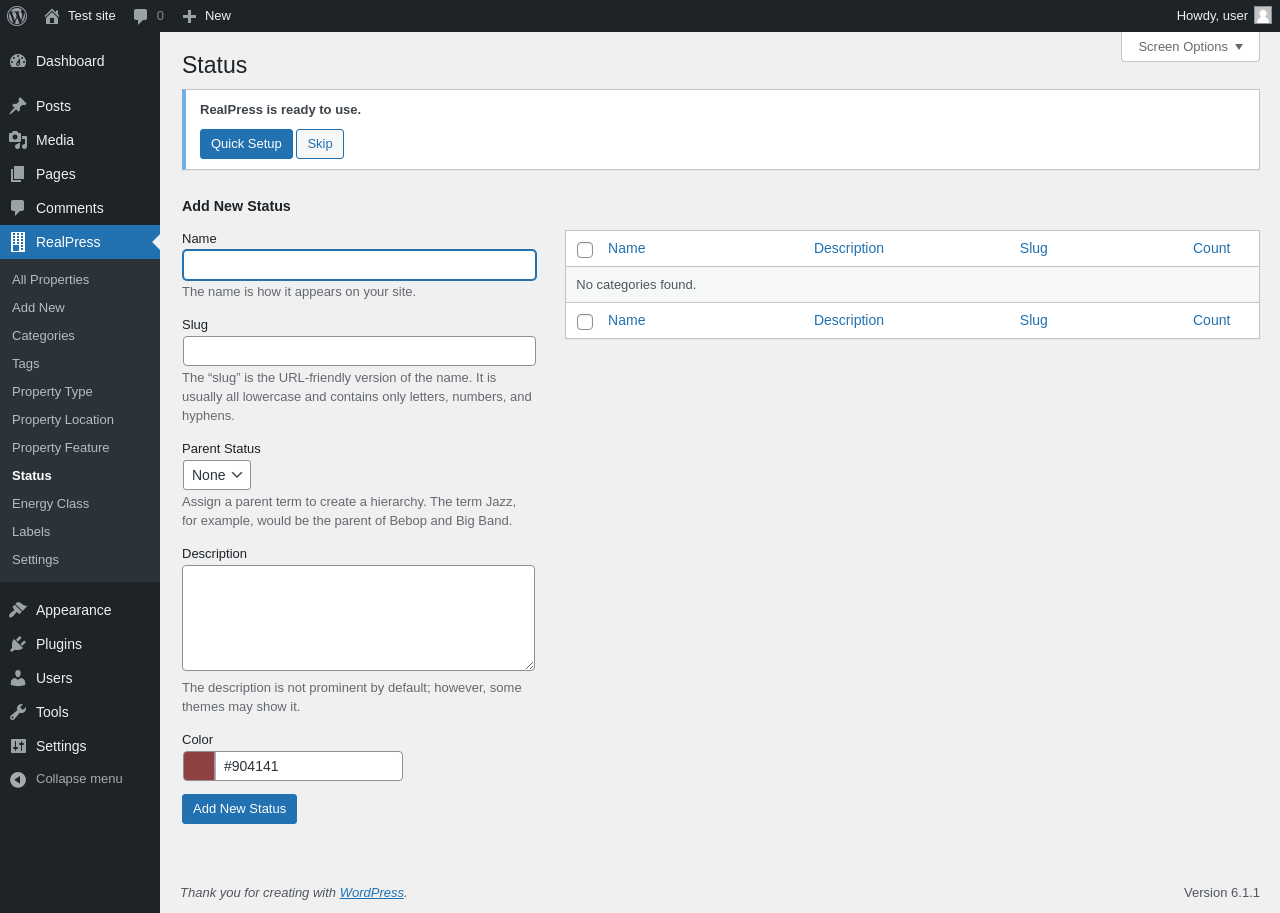1280x913 pixels.
Task: Tick the select-all checkbox in table footer
Action: (585, 322)
